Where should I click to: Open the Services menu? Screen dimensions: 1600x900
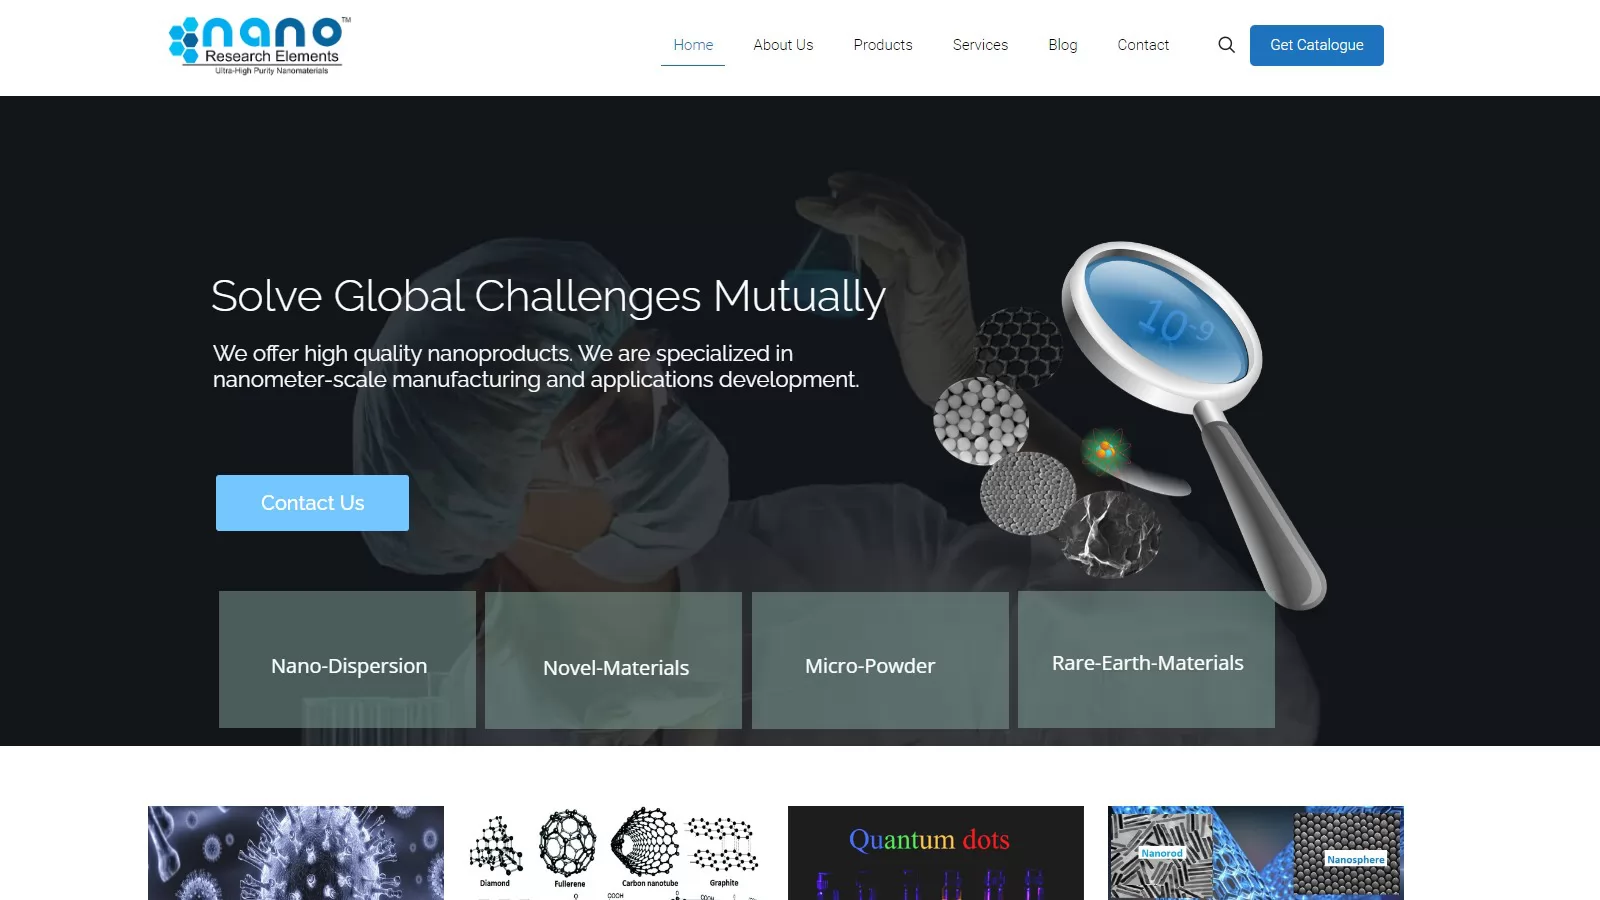click(980, 45)
